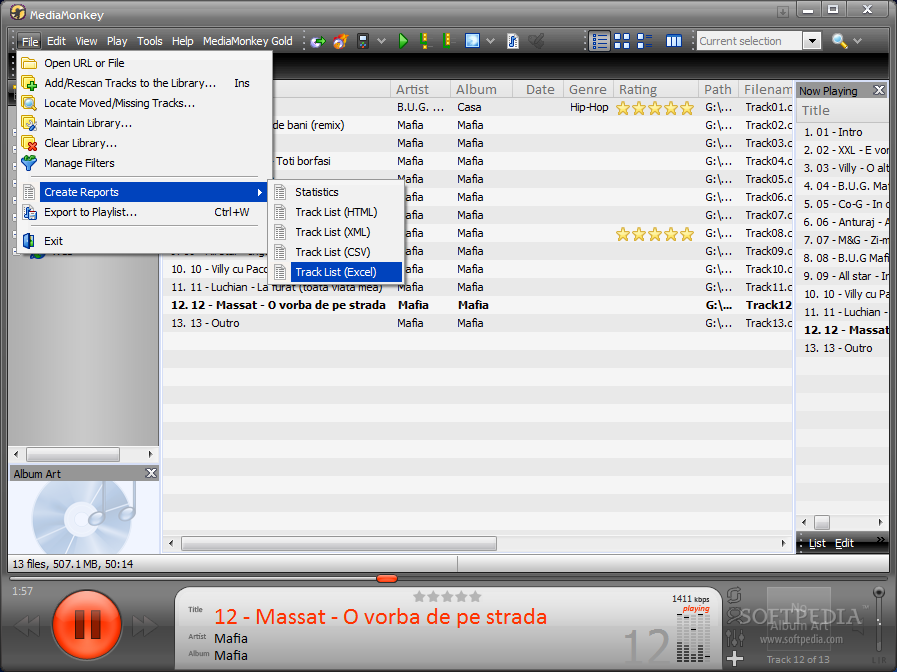Switch to album art grid view

click(x=622, y=41)
